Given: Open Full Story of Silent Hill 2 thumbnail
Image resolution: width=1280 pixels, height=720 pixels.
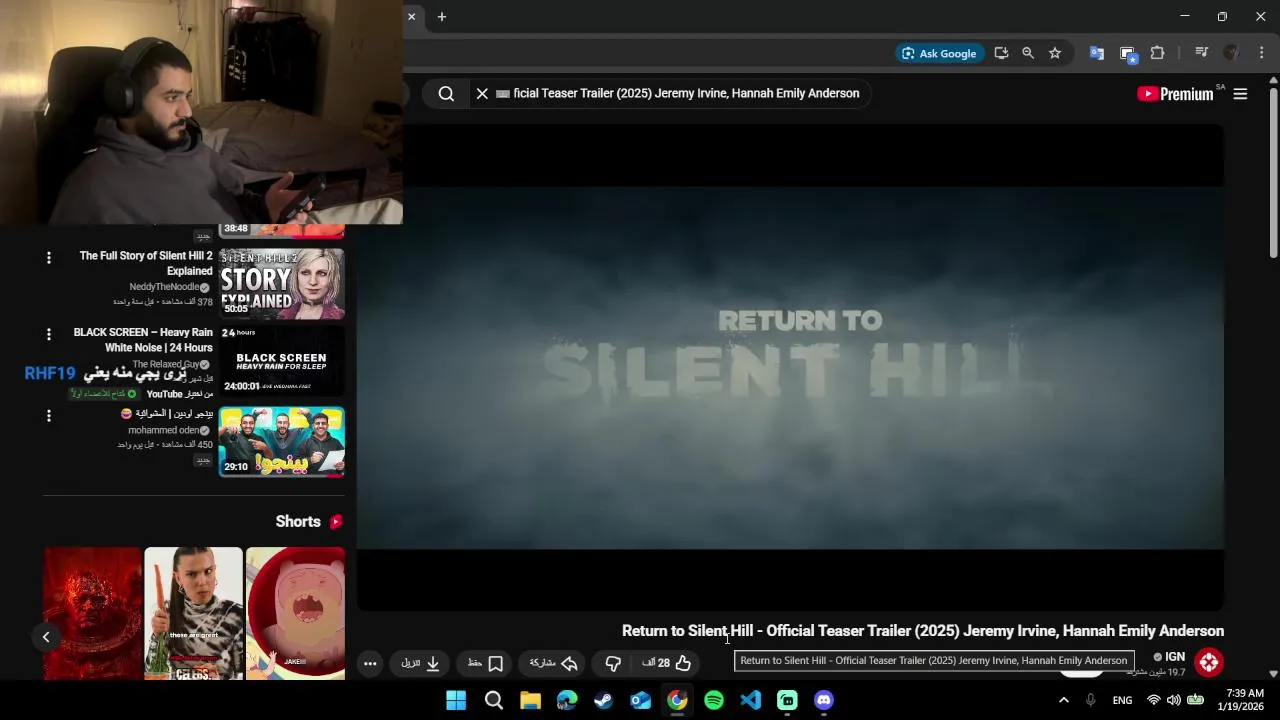Looking at the screenshot, I should click(x=282, y=284).
